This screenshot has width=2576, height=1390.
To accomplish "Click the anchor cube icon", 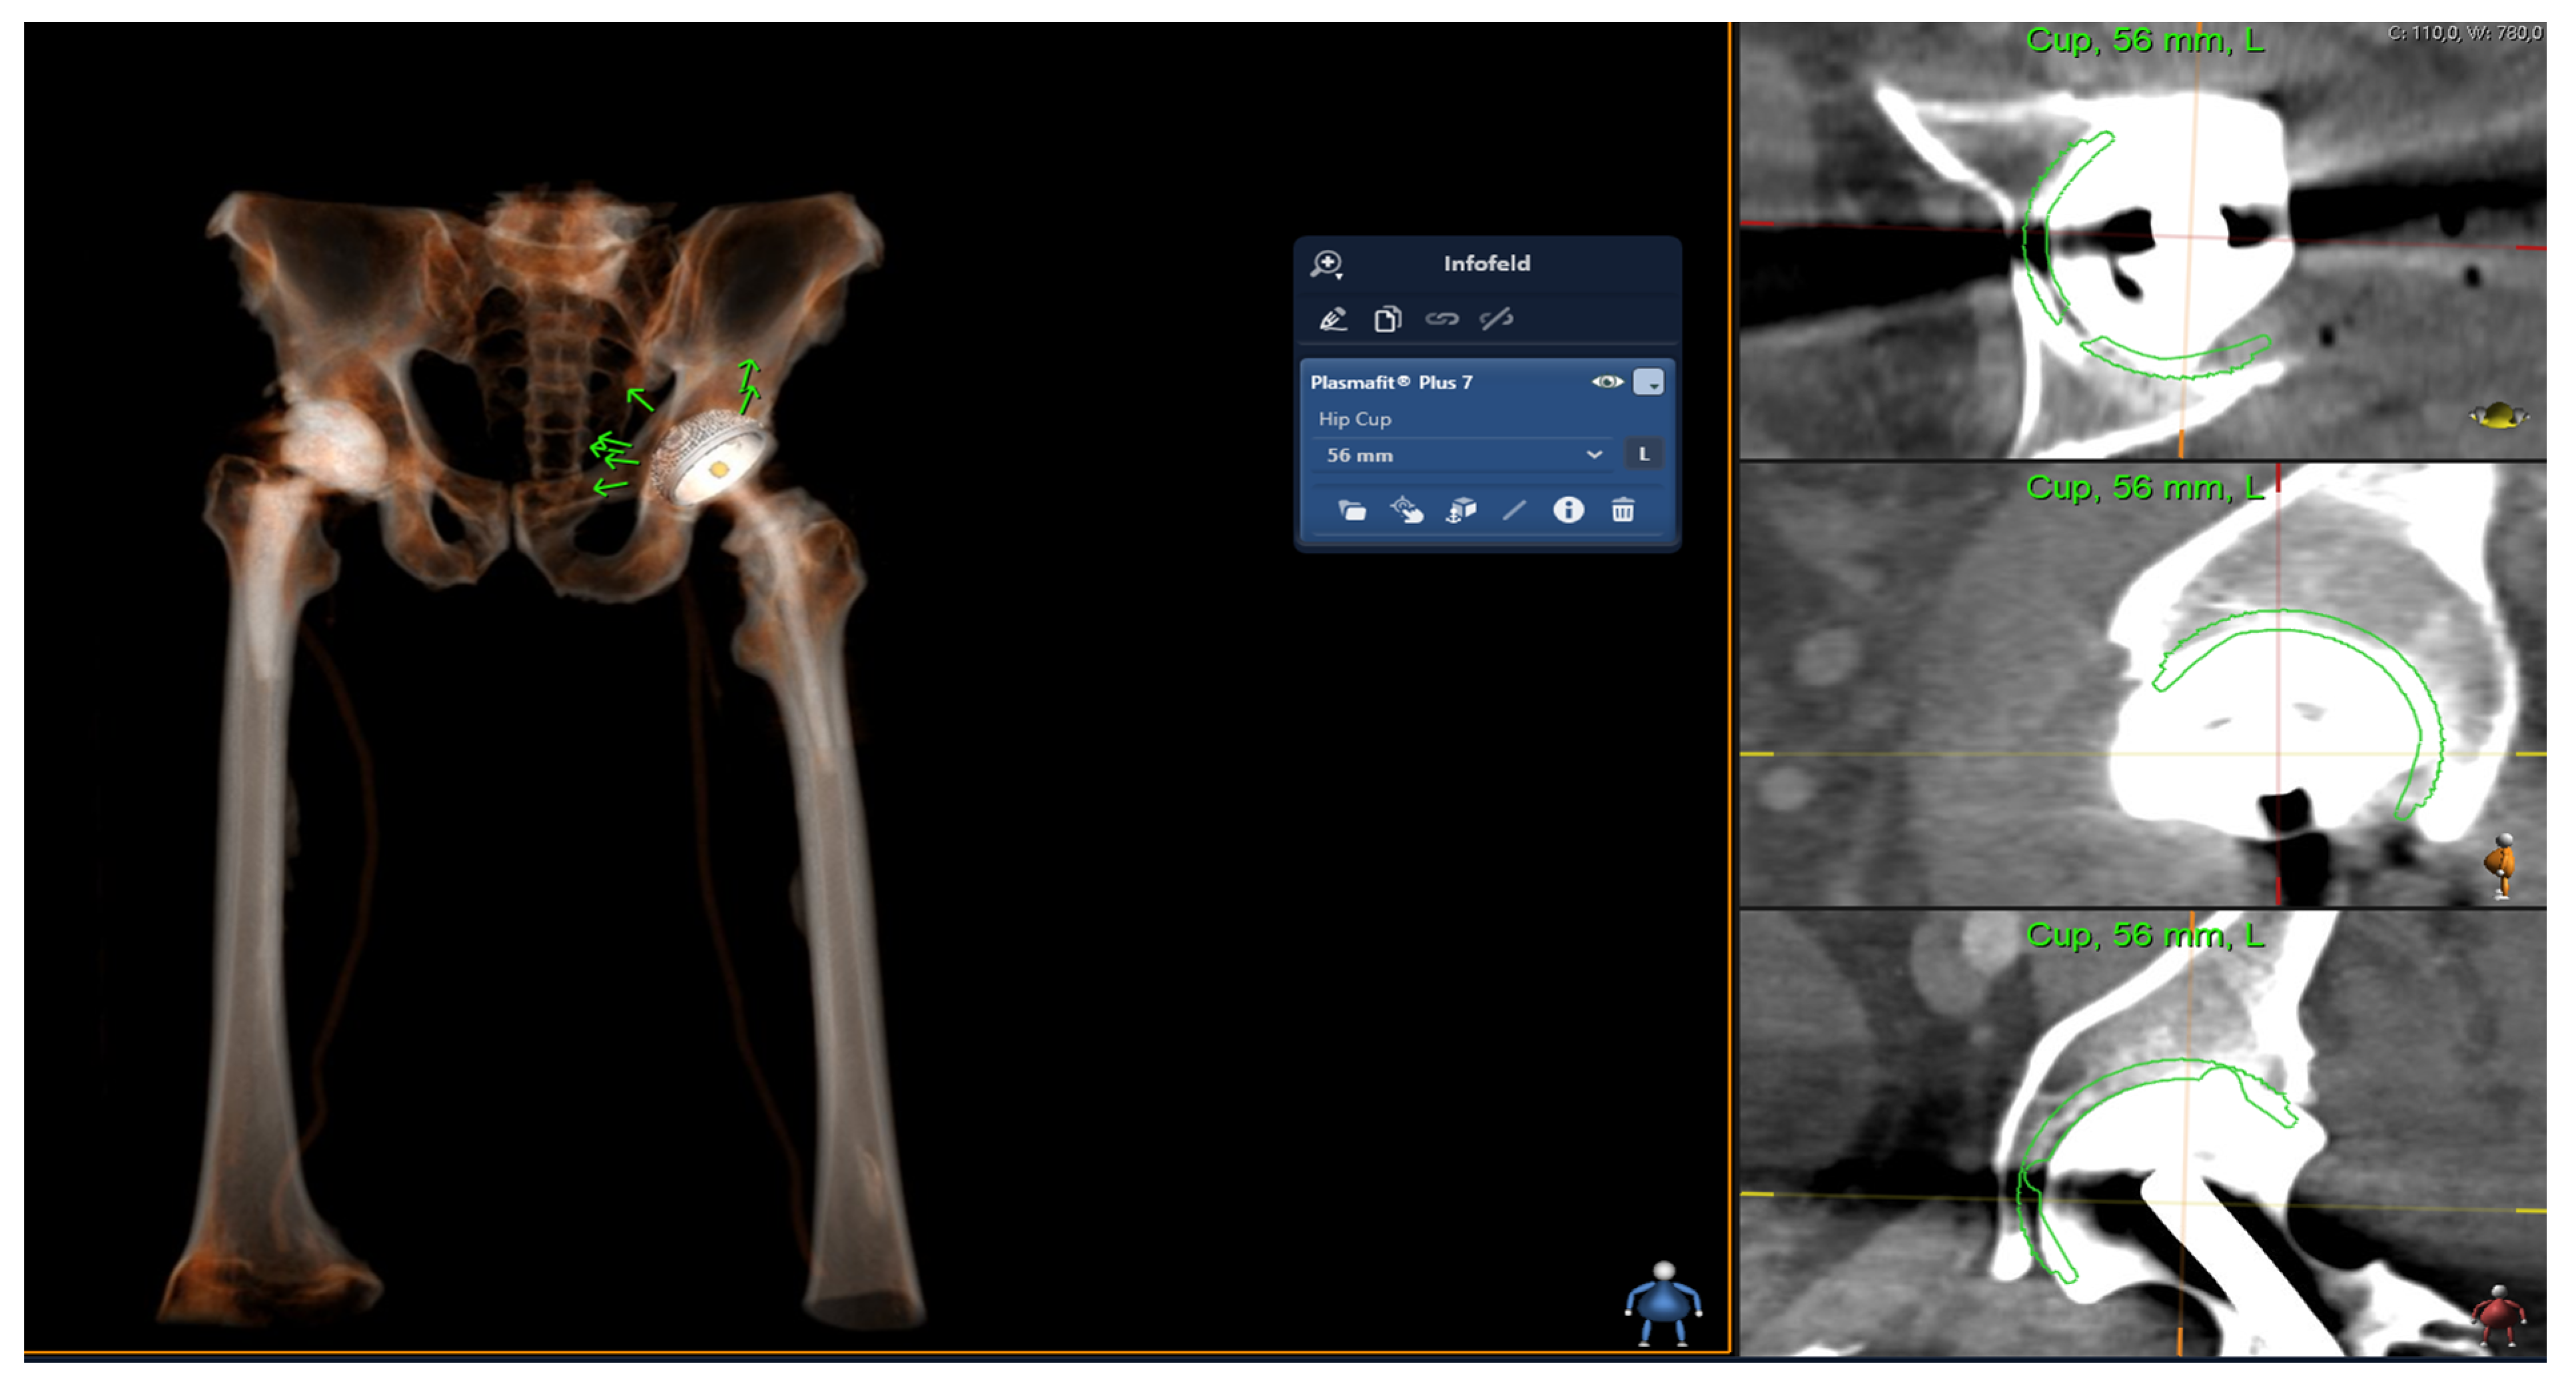I will point(1461,511).
